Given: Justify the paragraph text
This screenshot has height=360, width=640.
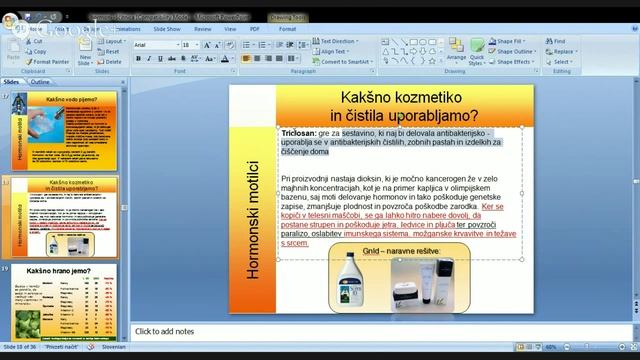Looking at the screenshot, I should (x=279, y=59).
